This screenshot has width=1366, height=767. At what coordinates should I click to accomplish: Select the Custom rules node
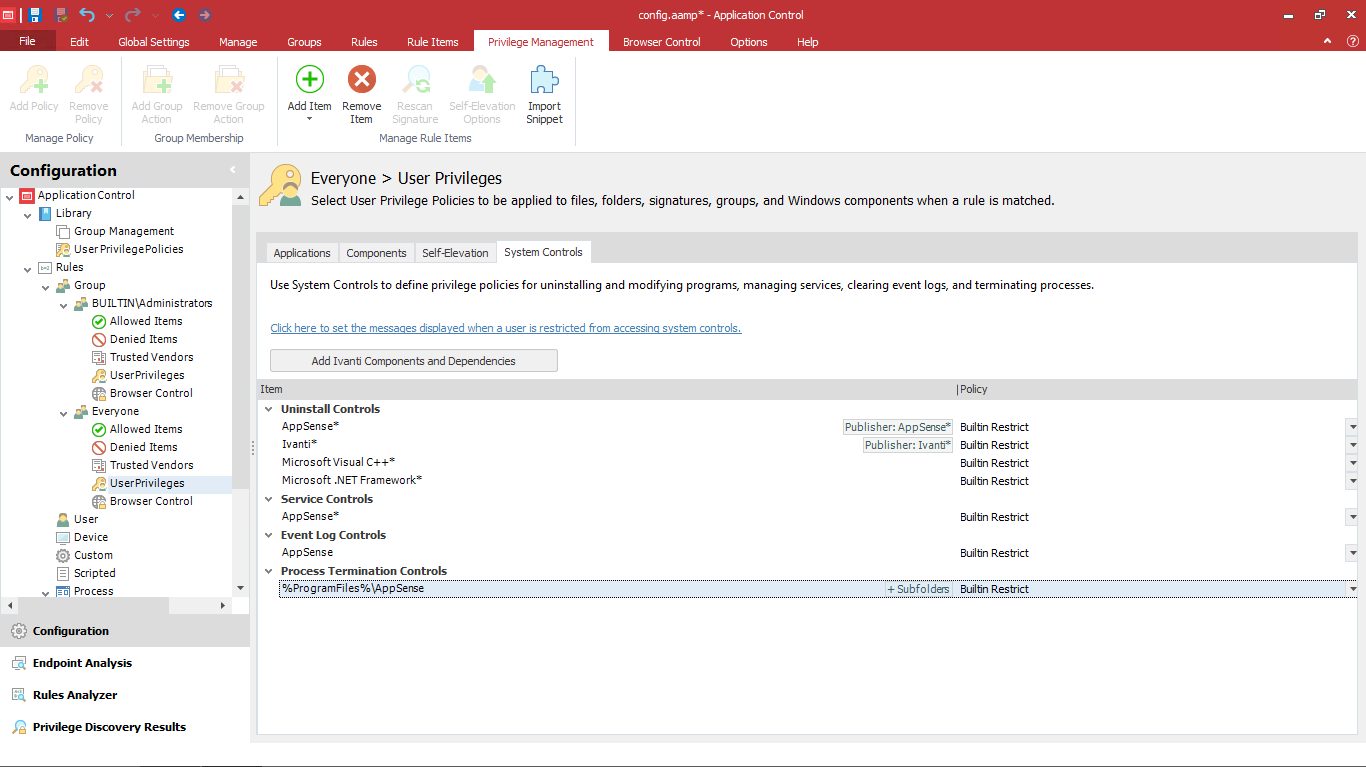click(x=93, y=555)
